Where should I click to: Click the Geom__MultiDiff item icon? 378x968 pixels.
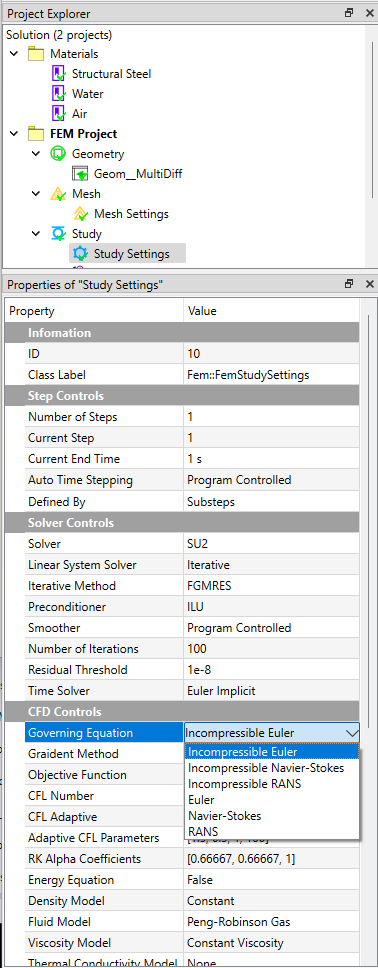coord(80,174)
